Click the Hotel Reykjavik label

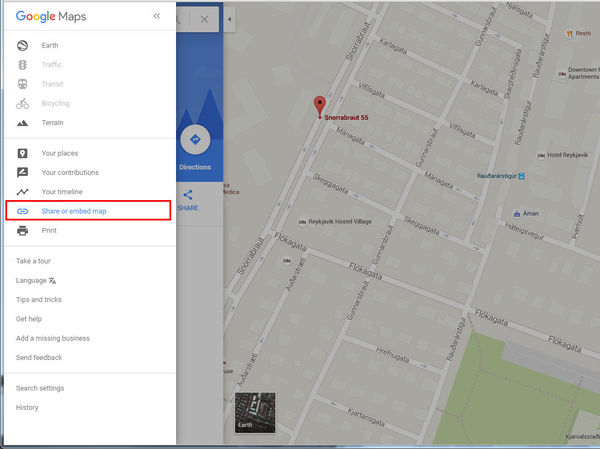tap(567, 155)
